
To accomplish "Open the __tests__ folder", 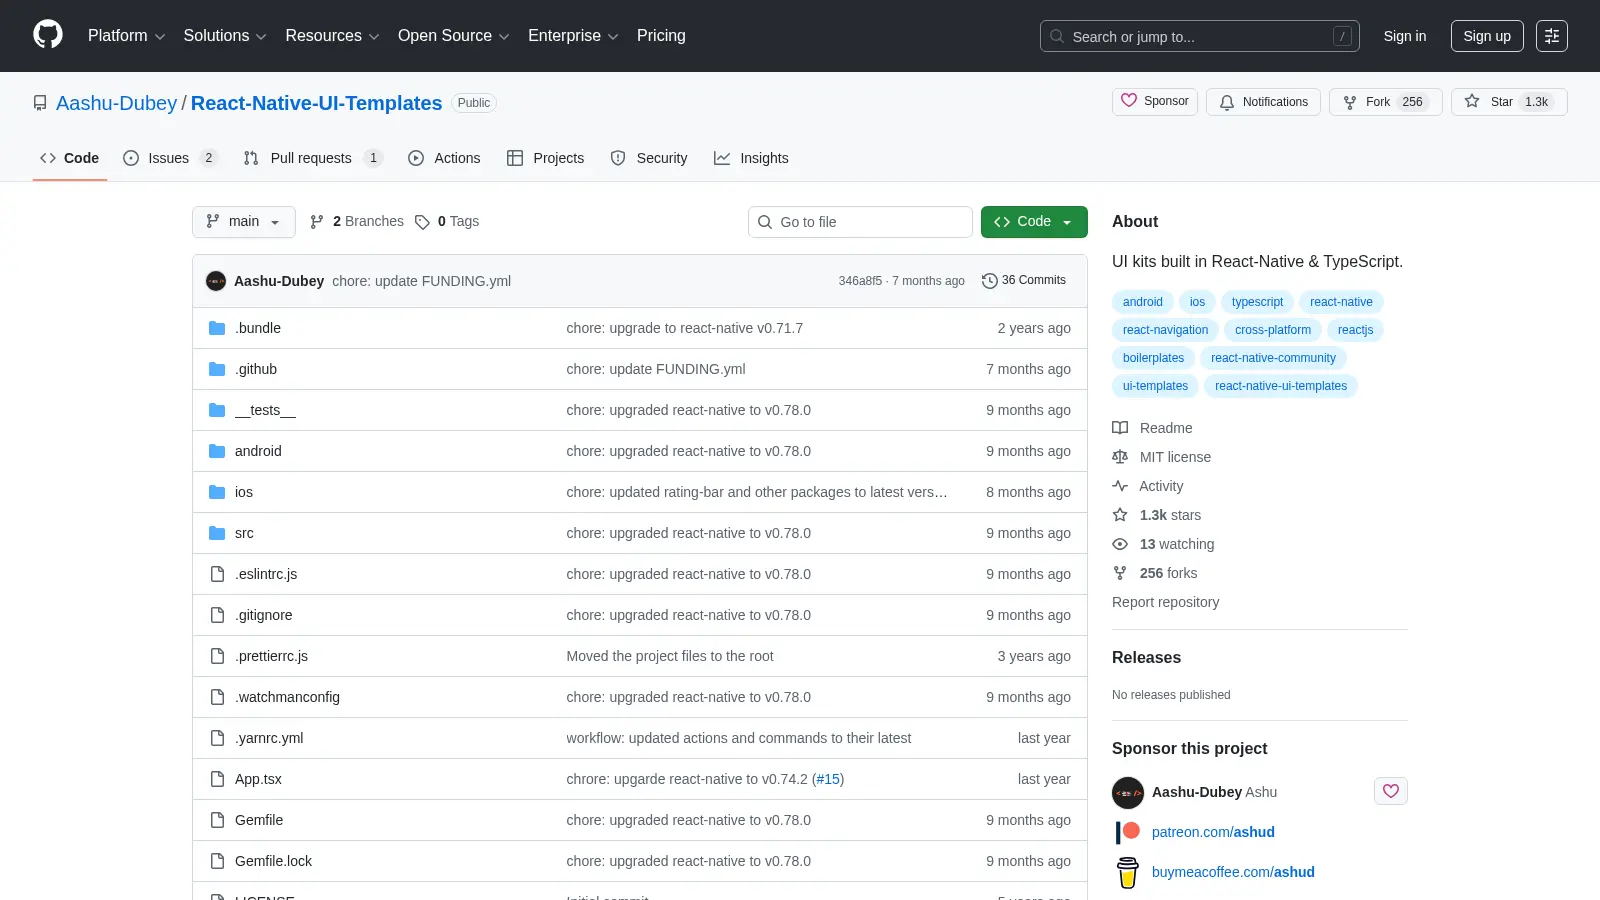I will tap(265, 410).
